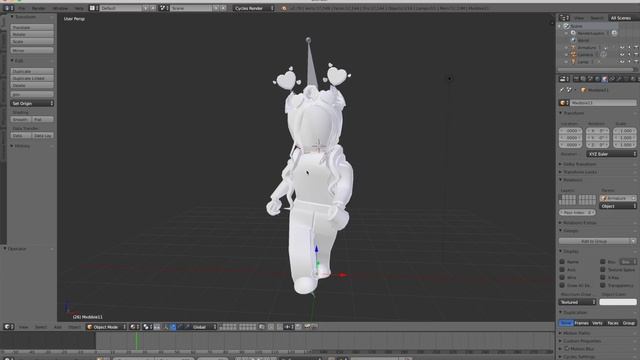Open the Modifiers properties tab icon
640x360 pixels.
(619, 79)
